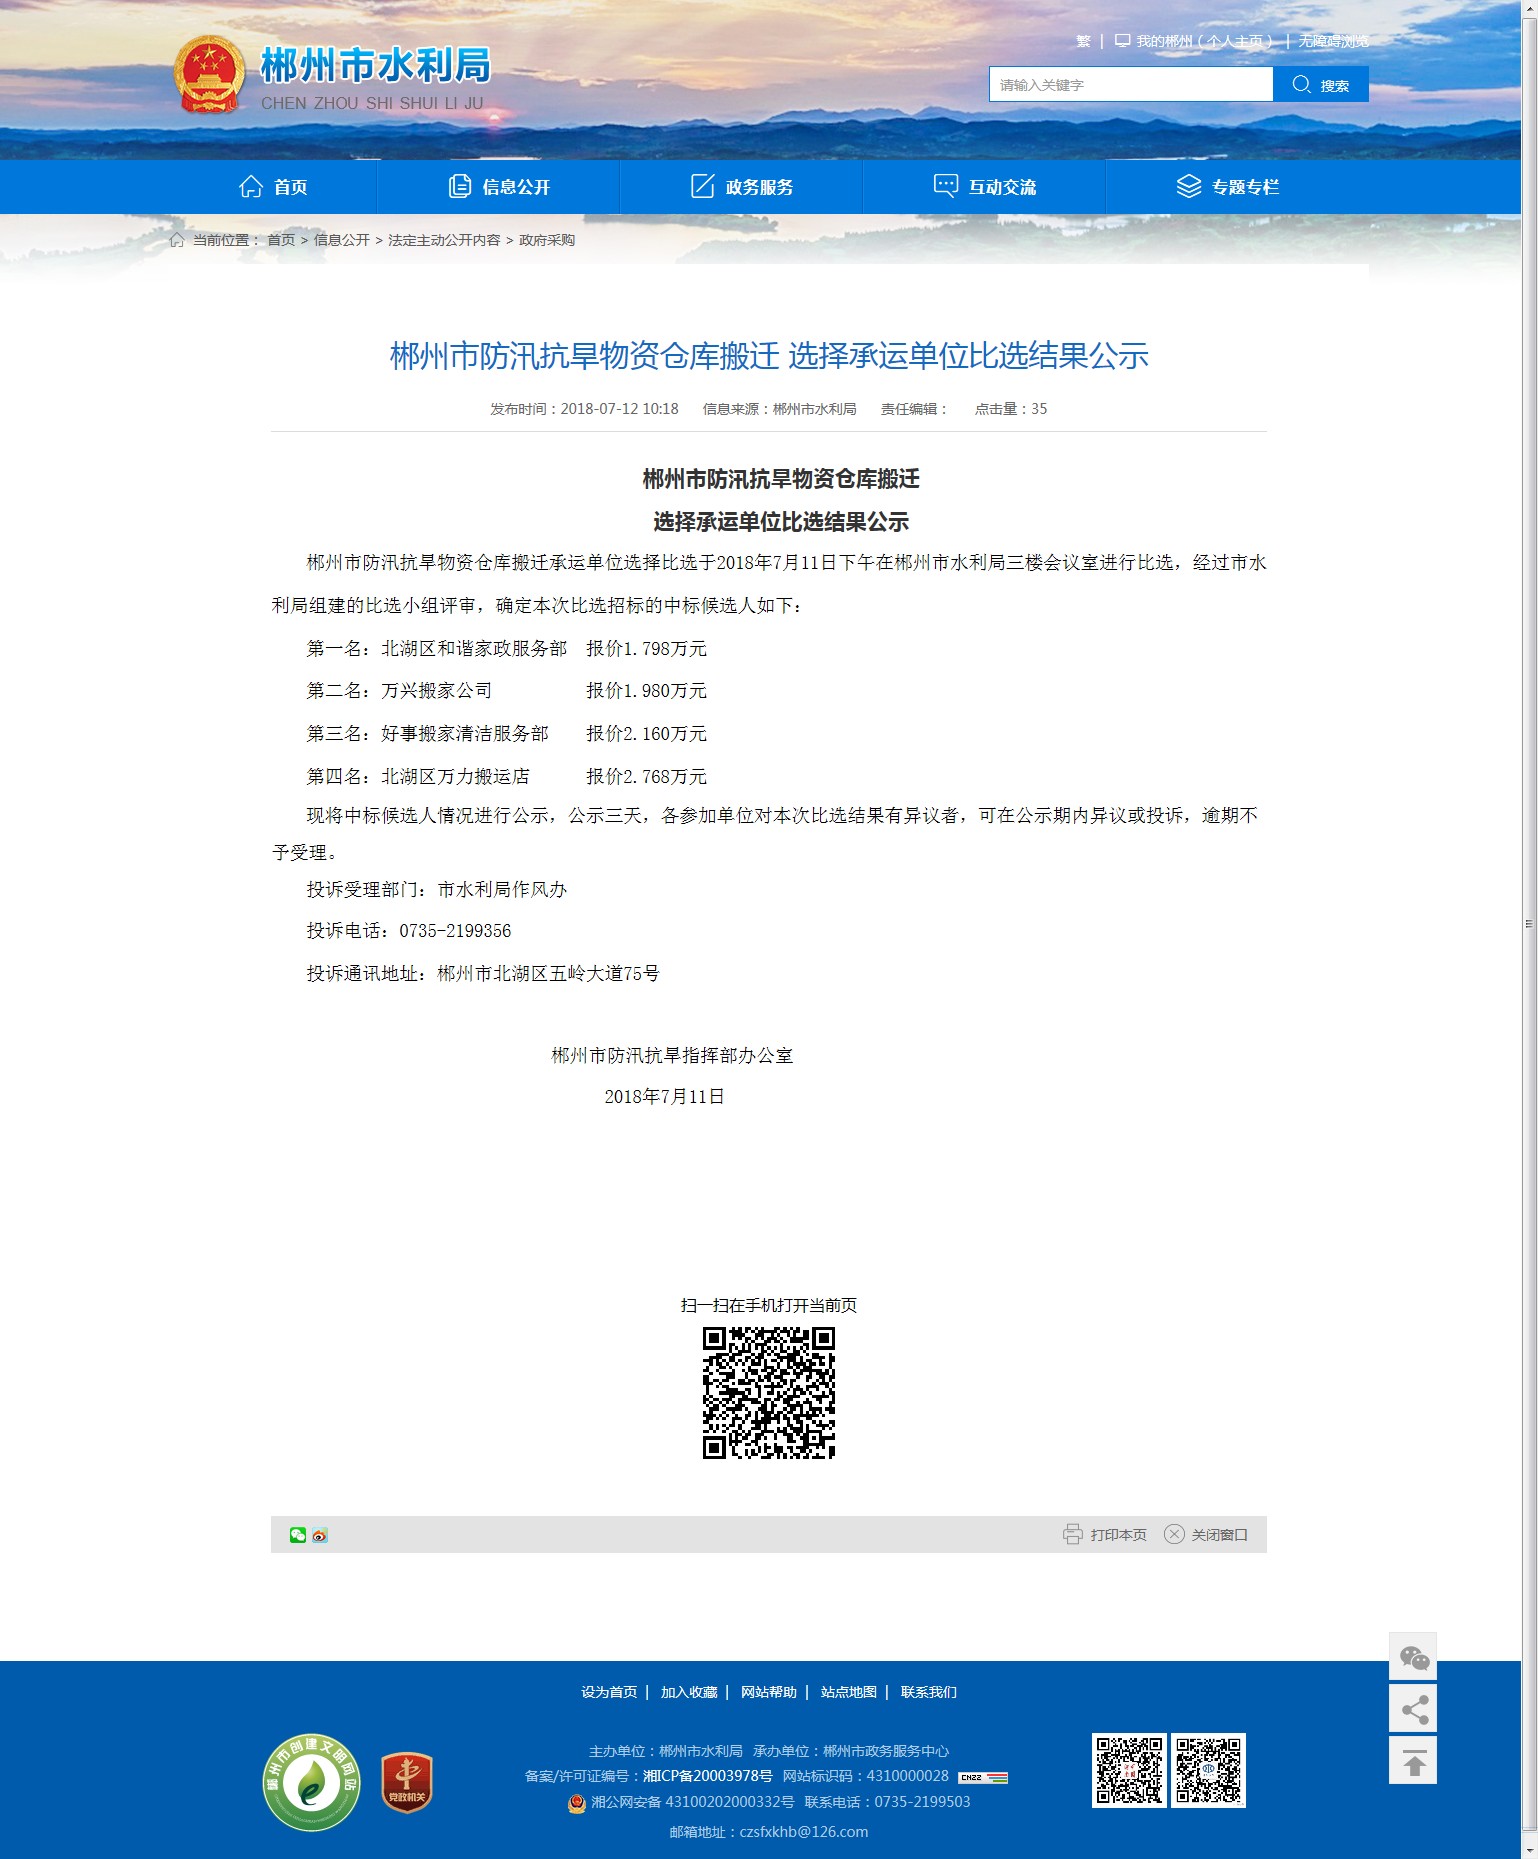Click the article page QR code image
The image size is (1538, 1859).
769,1392
